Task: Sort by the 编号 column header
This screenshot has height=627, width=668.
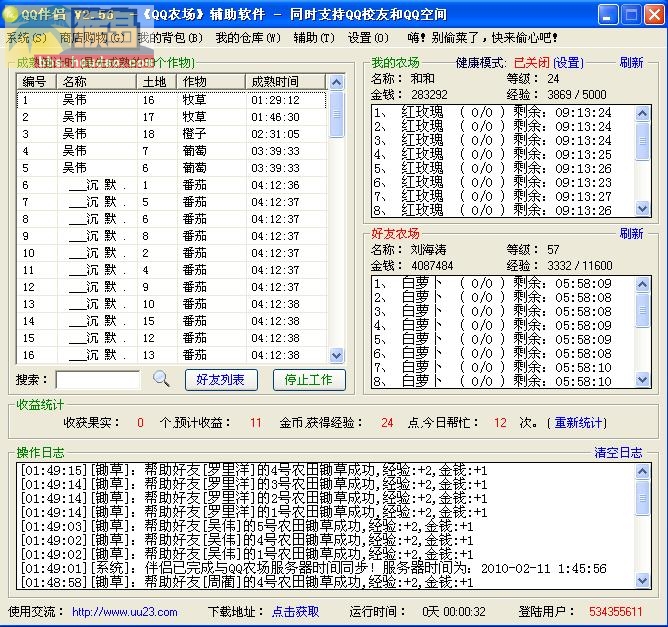Action: tap(37, 81)
